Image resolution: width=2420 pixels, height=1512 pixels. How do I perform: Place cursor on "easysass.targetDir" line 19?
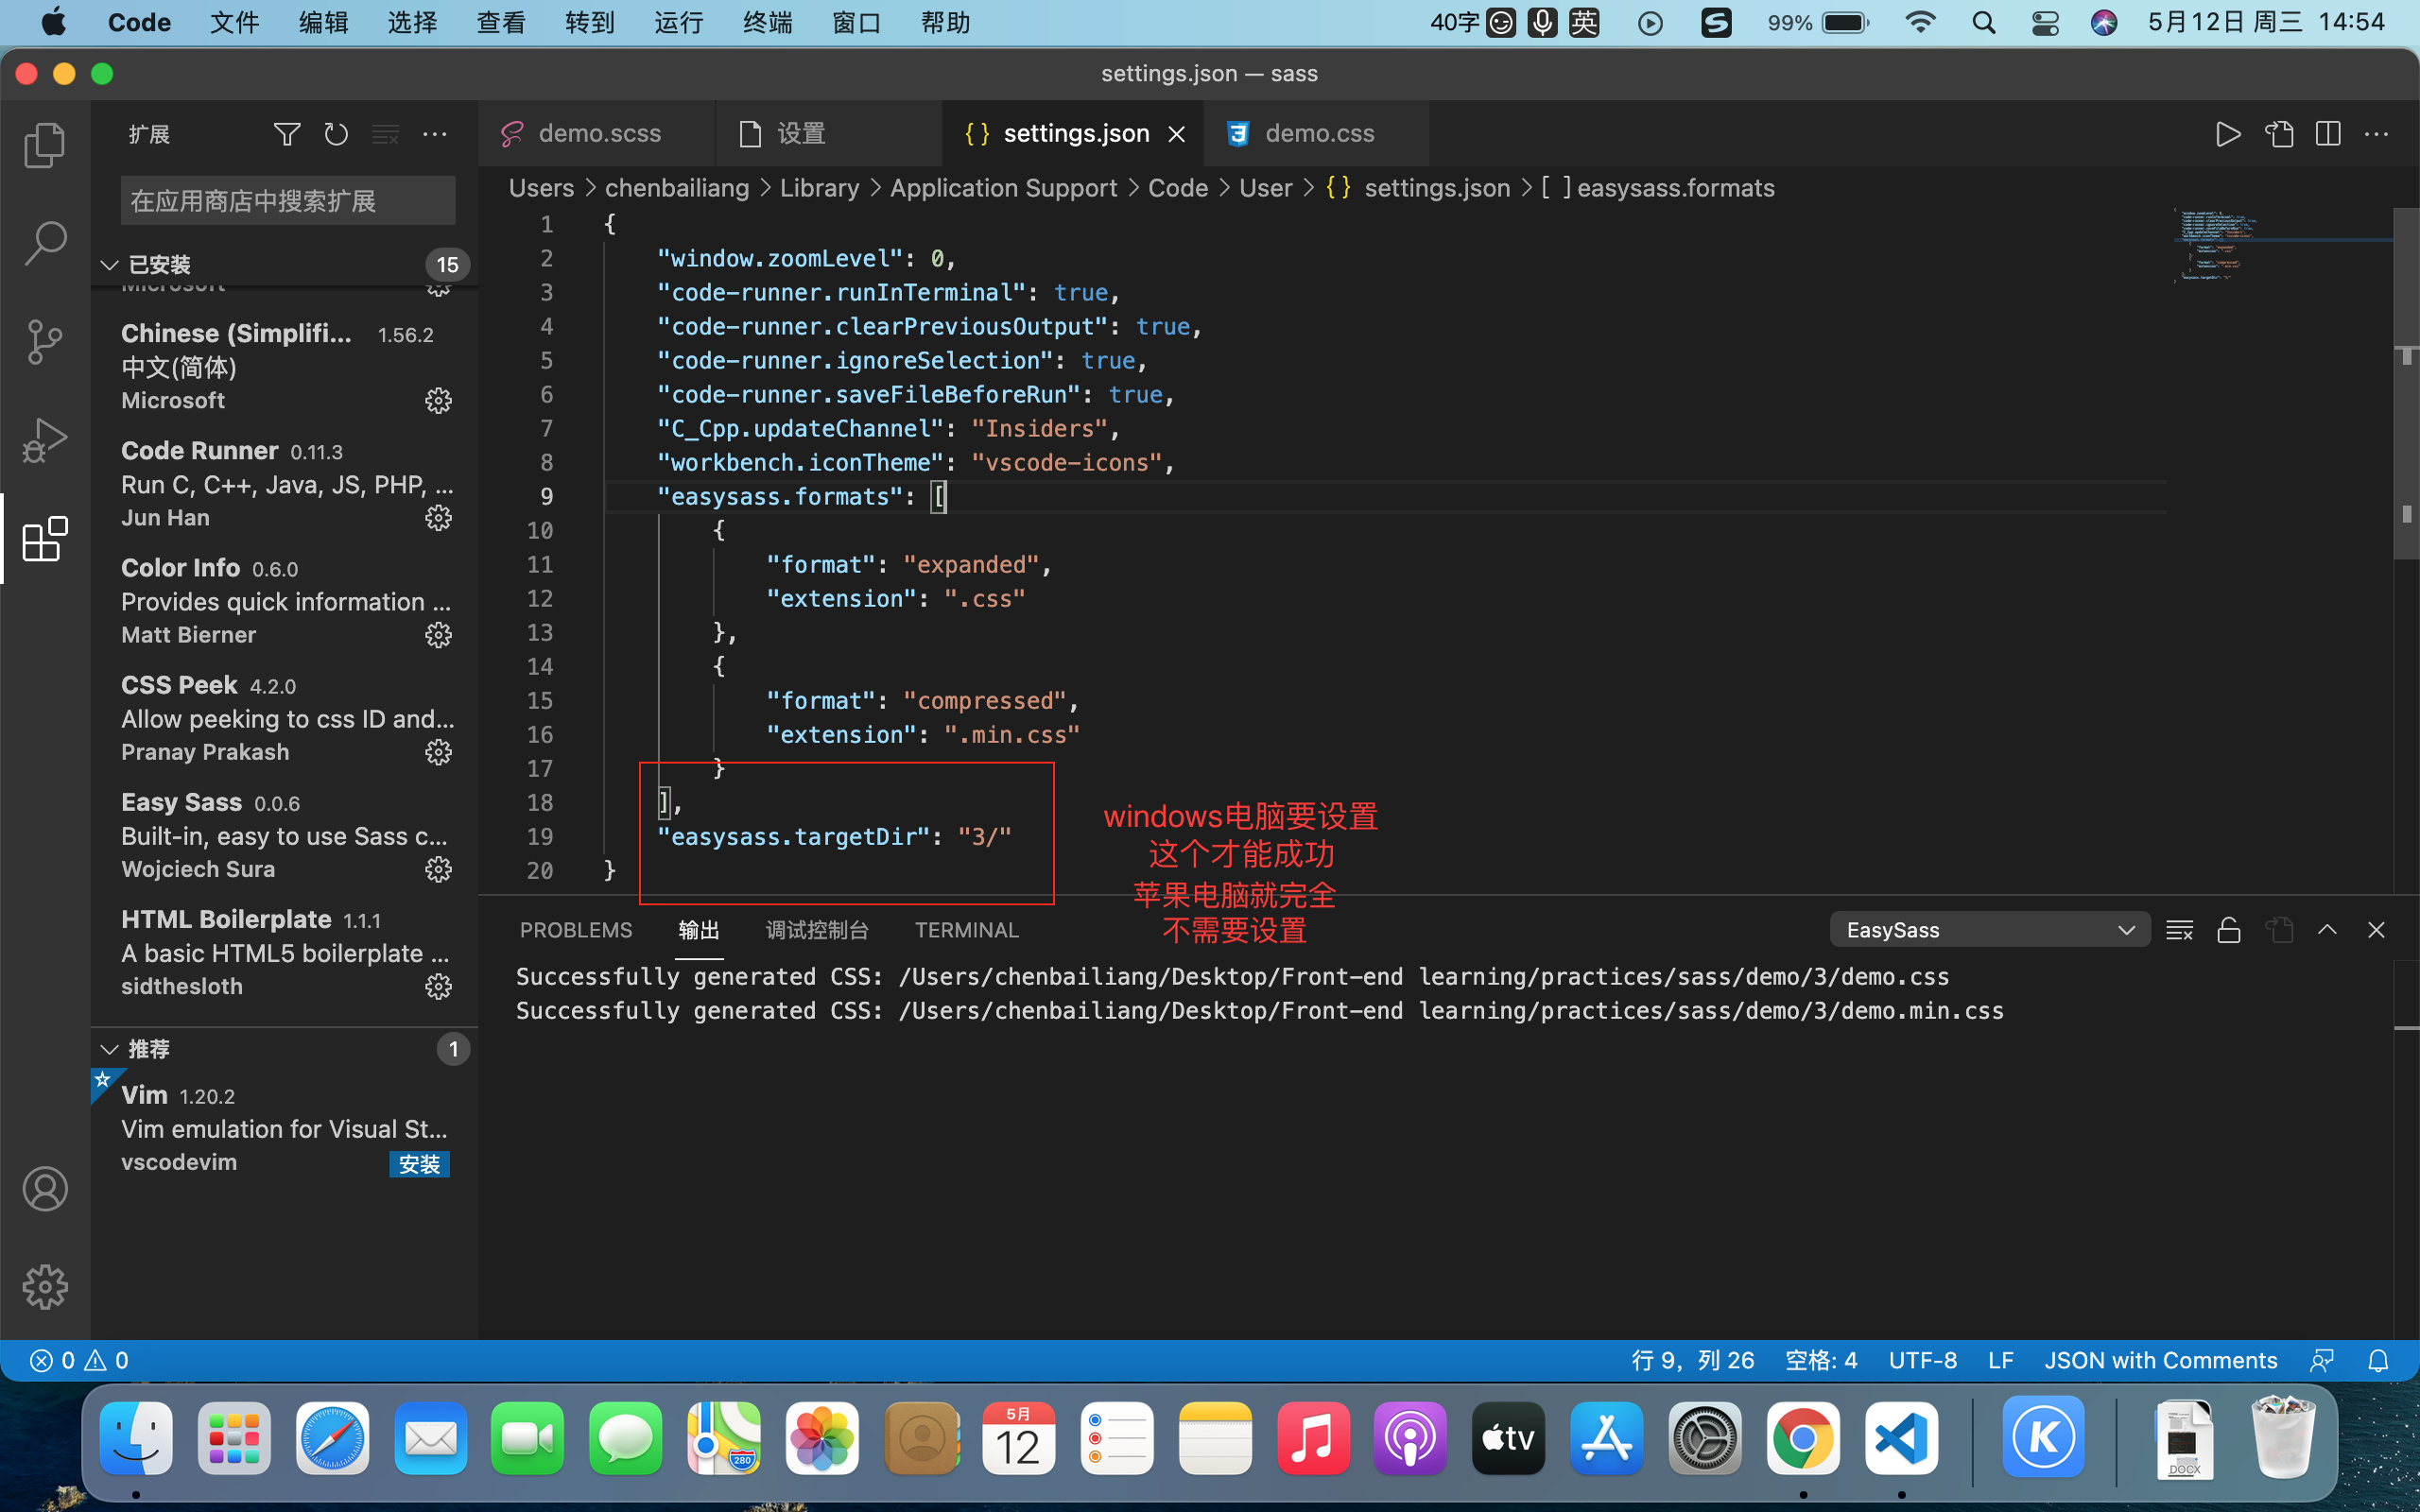pyautogui.click(x=834, y=837)
